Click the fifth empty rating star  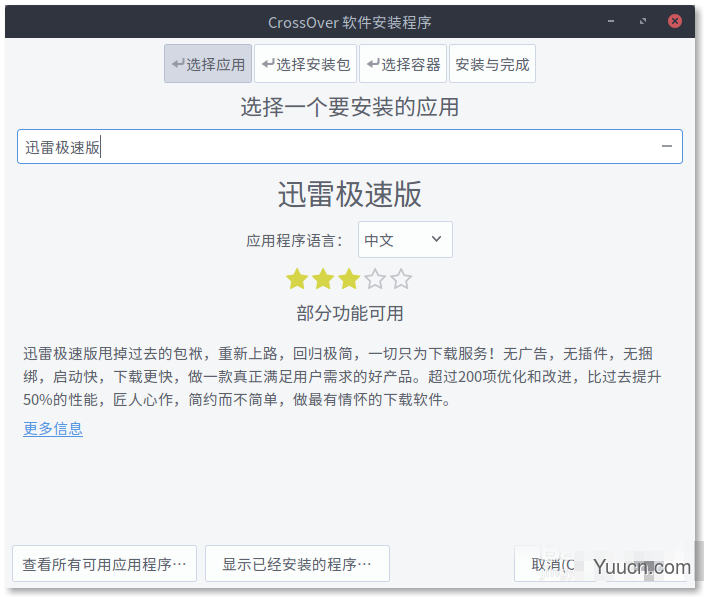pyautogui.click(x=401, y=279)
